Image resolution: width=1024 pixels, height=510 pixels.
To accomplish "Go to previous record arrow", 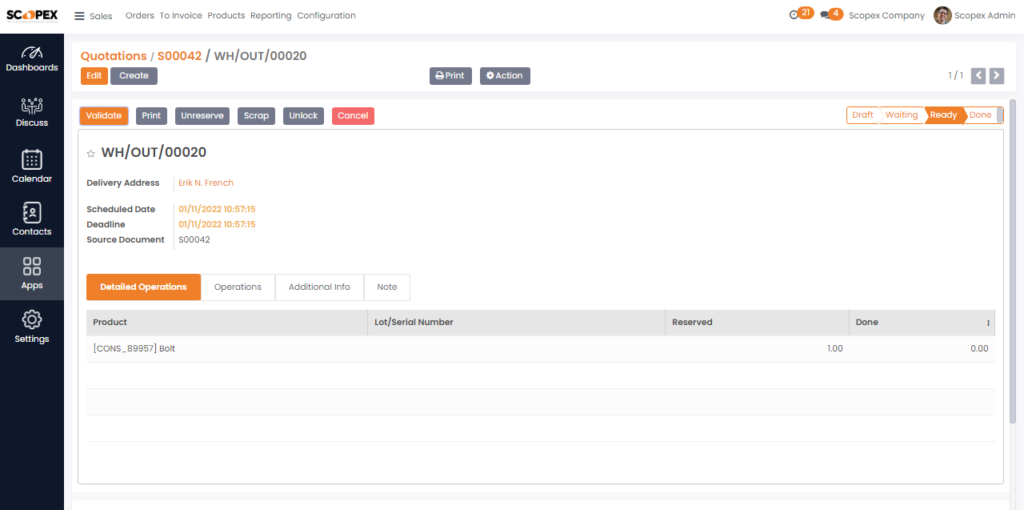I will pyautogui.click(x=978, y=76).
